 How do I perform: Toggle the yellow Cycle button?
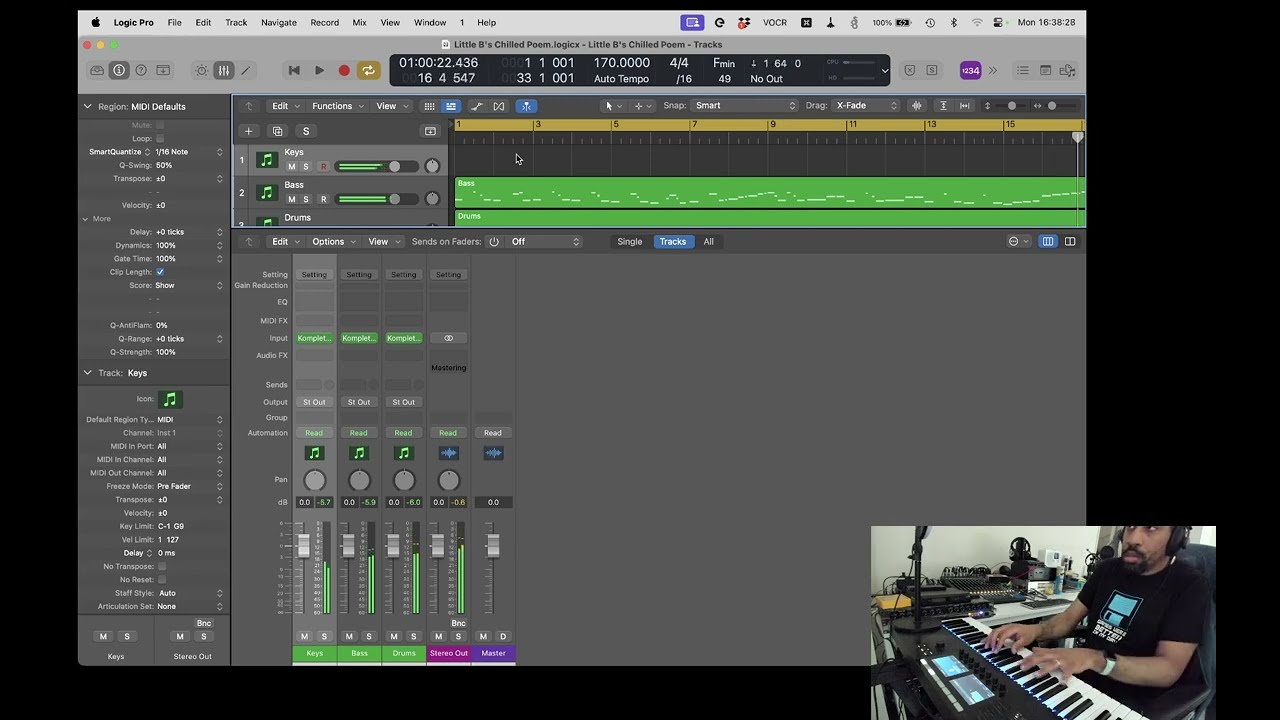click(x=369, y=70)
